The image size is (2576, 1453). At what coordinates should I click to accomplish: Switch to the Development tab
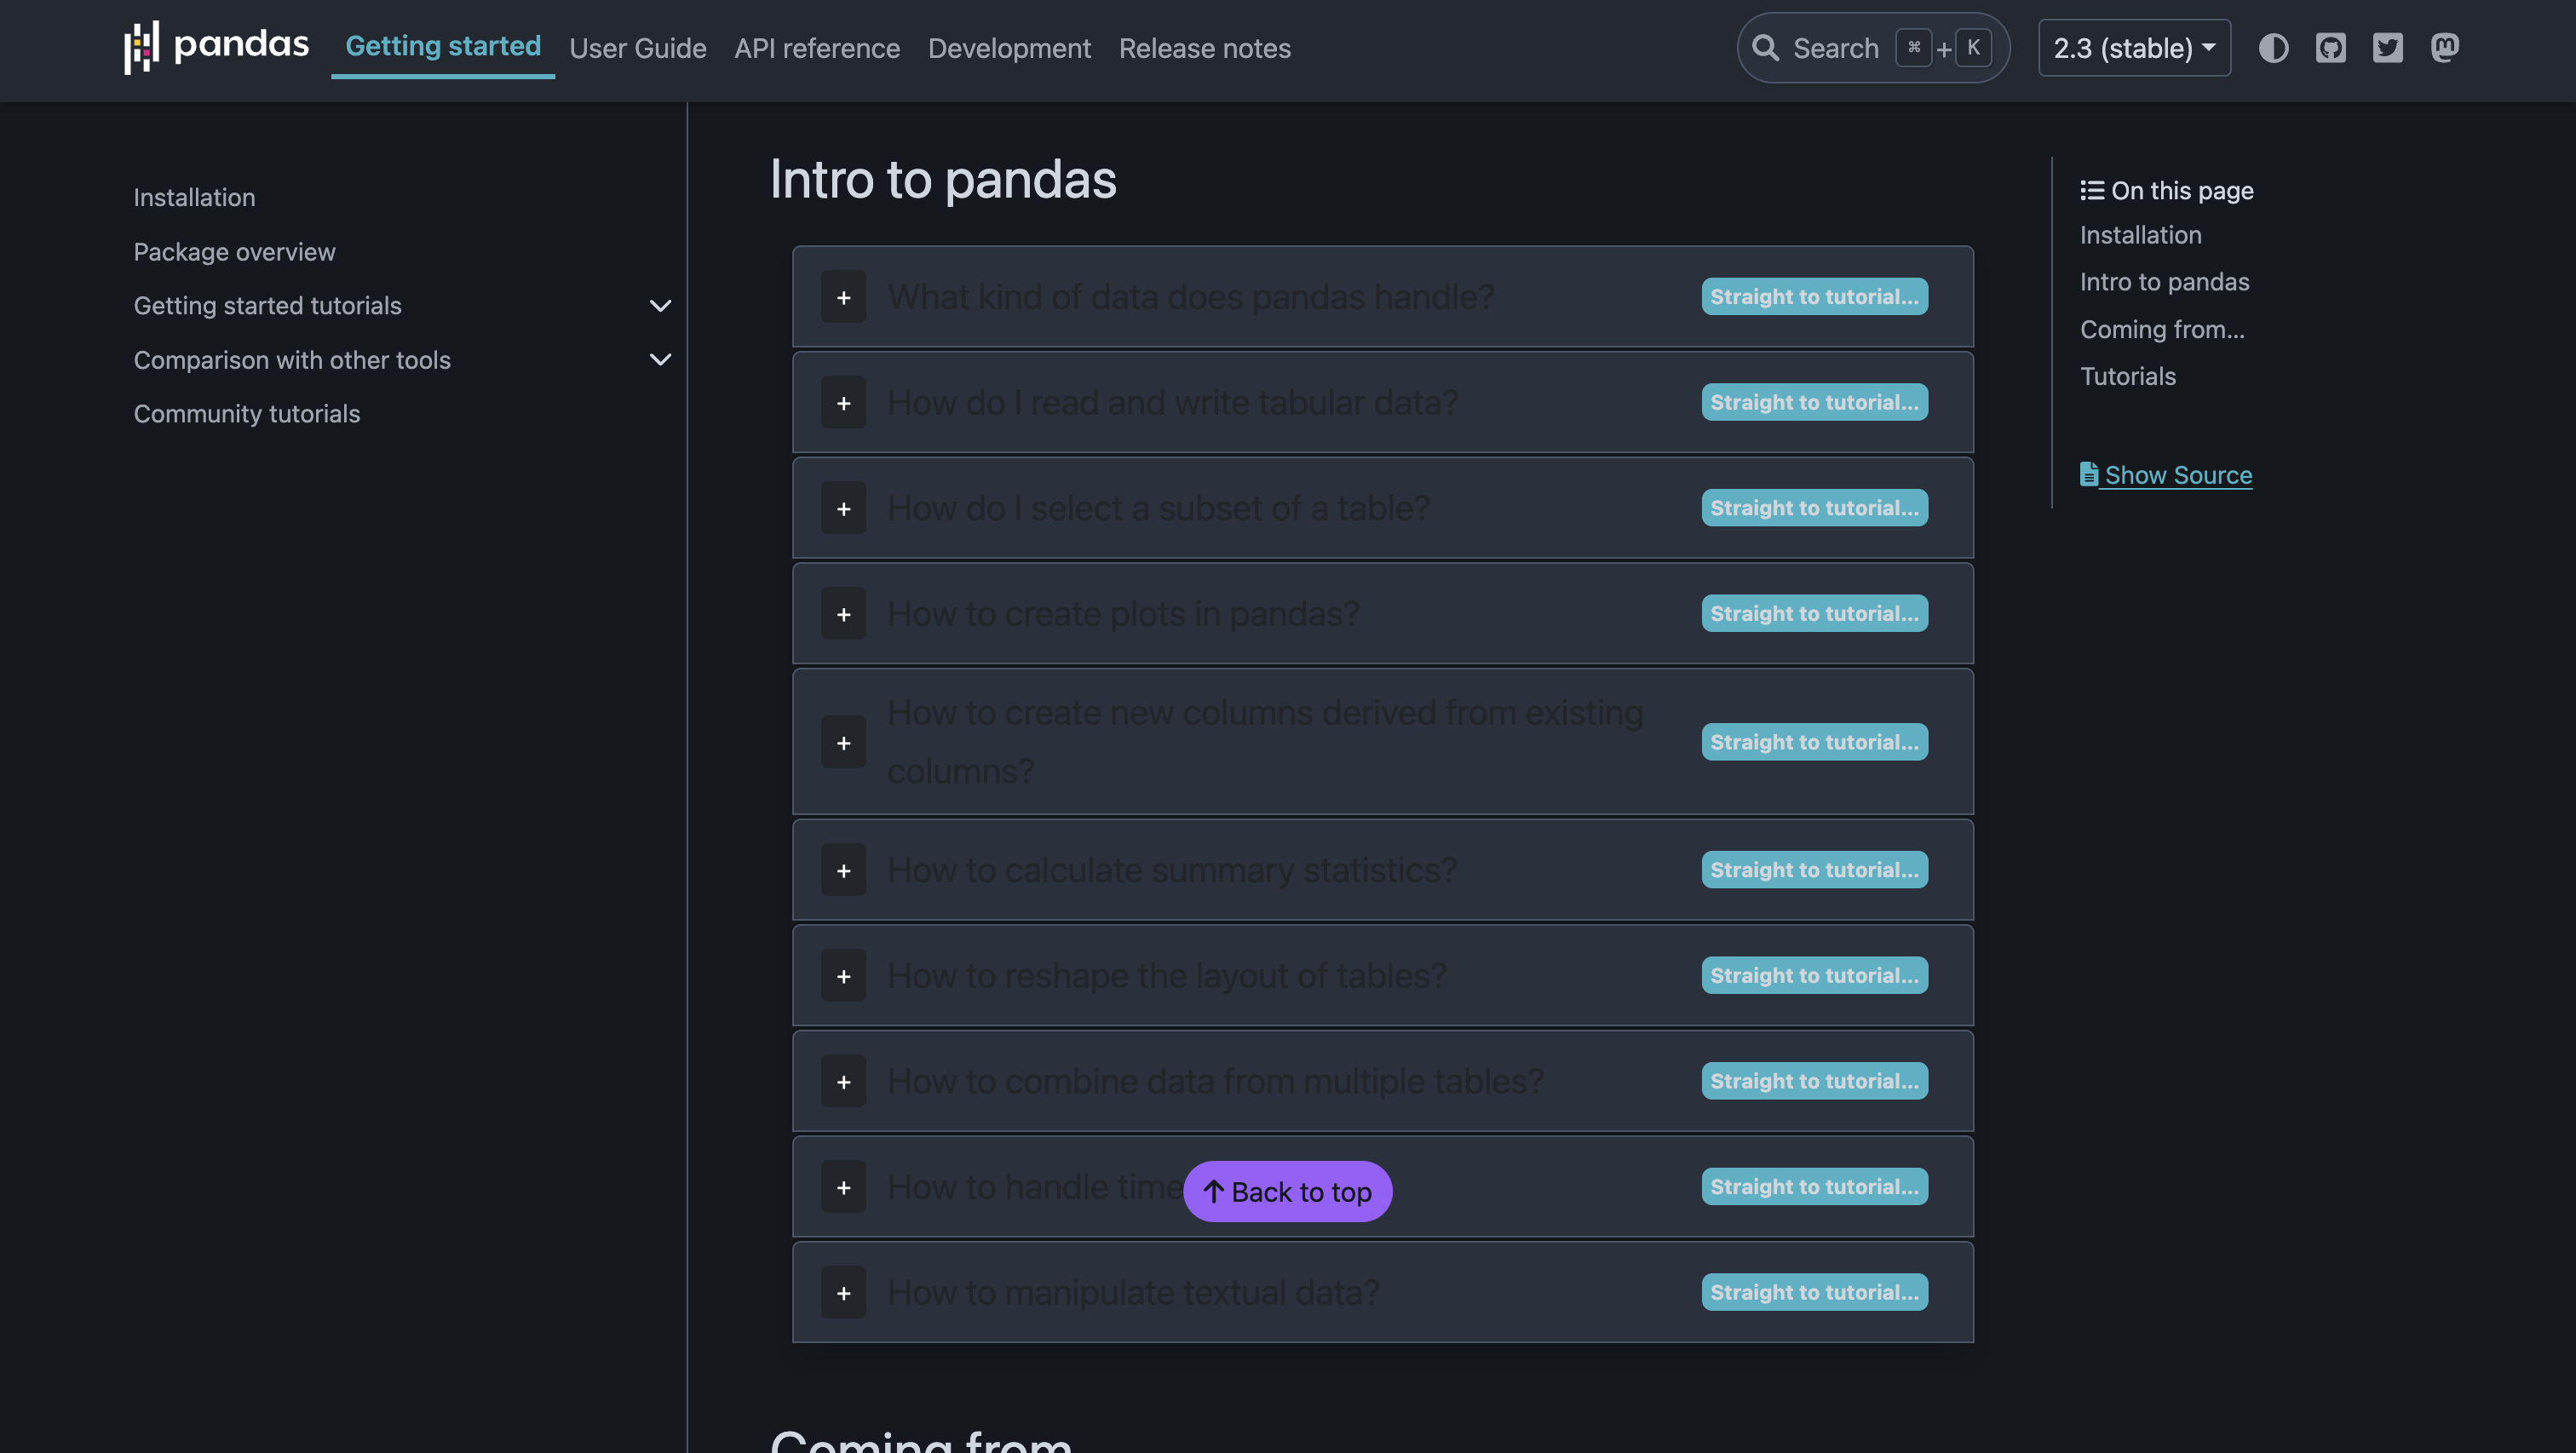click(1009, 48)
